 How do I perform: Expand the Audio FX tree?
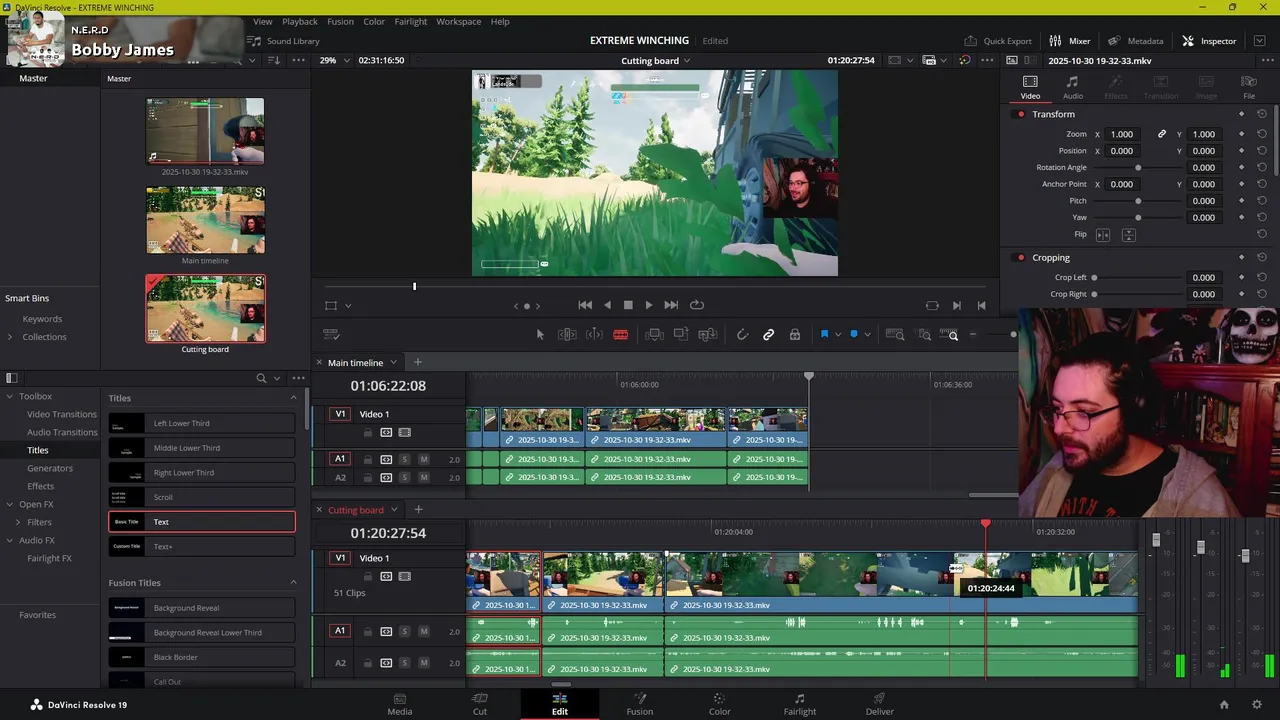9,540
